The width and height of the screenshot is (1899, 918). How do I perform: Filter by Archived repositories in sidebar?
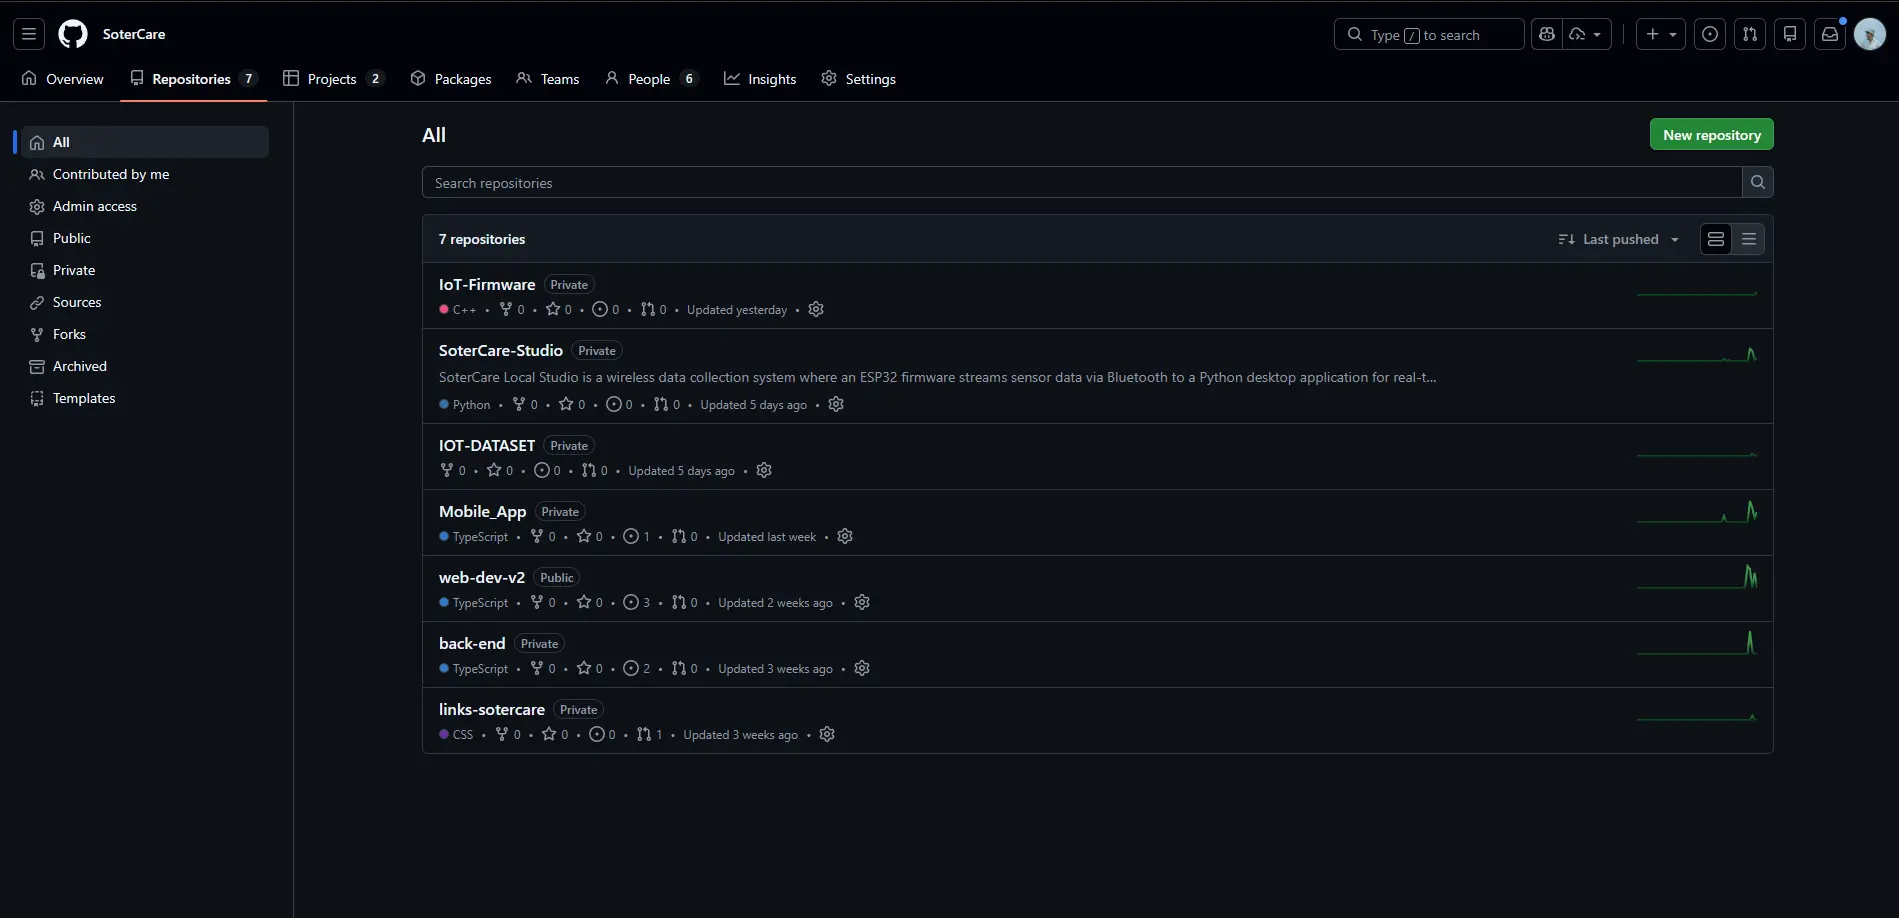[x=80, y=366]
